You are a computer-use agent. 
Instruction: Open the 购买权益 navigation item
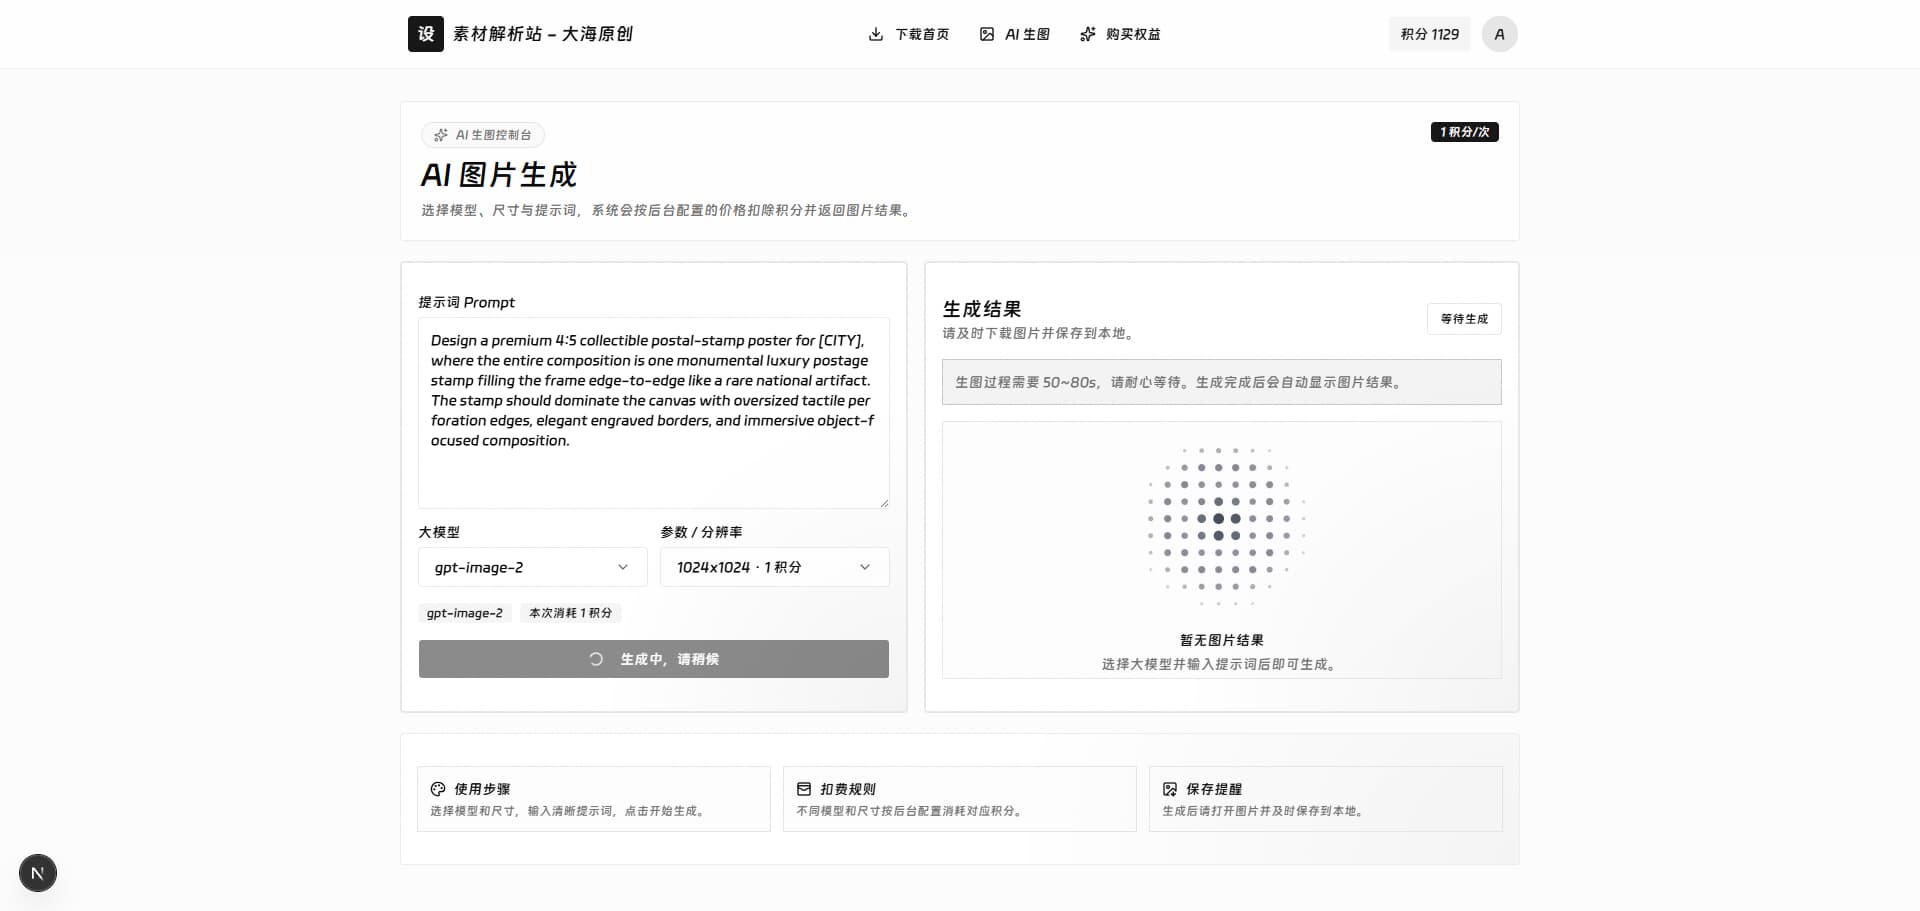click(x=1121, y=34)
